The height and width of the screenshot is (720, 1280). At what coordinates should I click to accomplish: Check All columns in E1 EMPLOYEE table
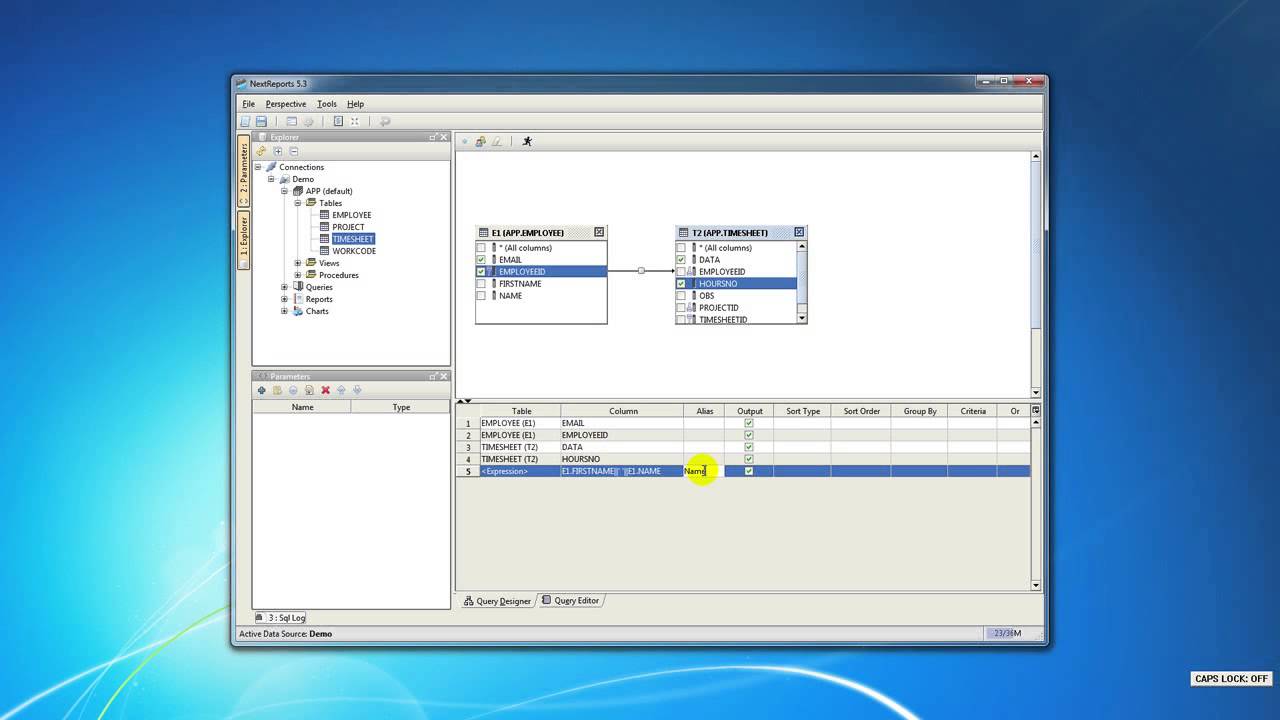[481, 248]
